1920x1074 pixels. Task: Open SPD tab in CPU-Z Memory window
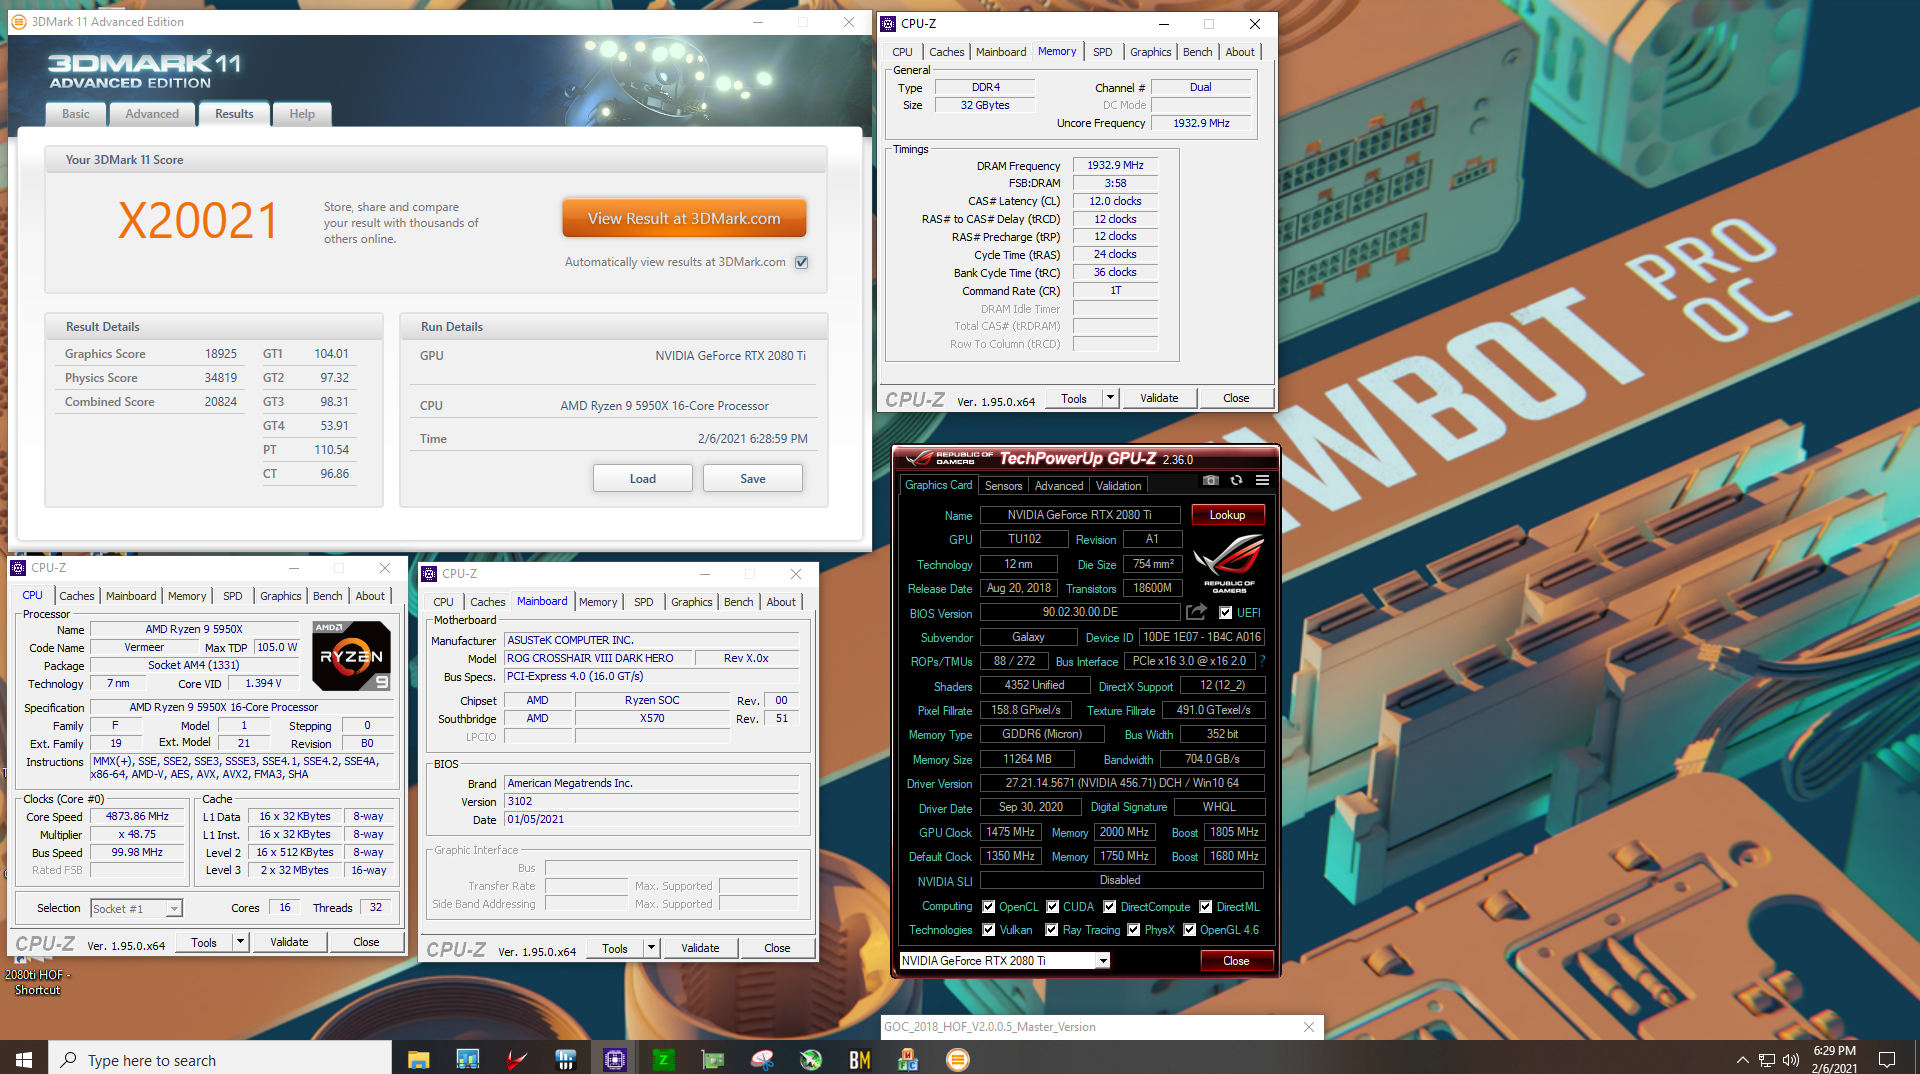point(1102,52)
